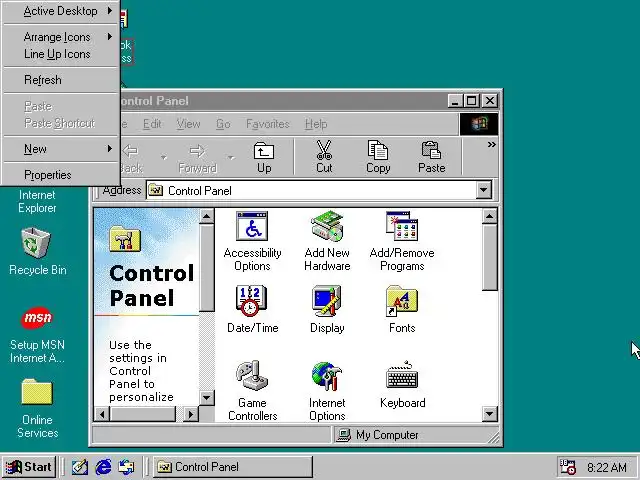Launch Internet Explorer from Quick Launch

[103, 467]
